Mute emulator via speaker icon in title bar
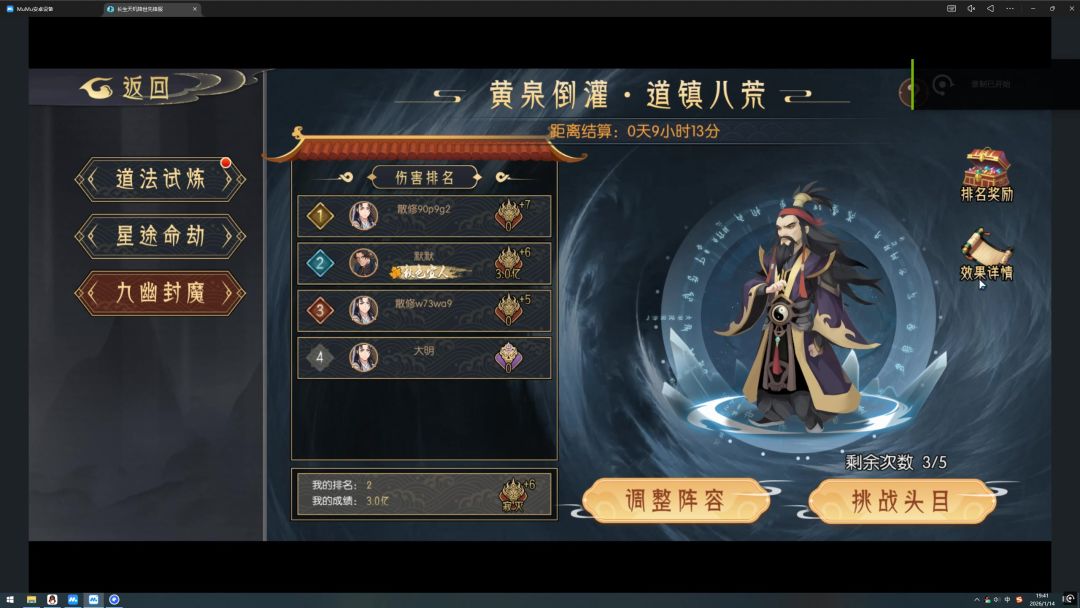Viewport: 1080px width, 608px height. pos(970,8)
